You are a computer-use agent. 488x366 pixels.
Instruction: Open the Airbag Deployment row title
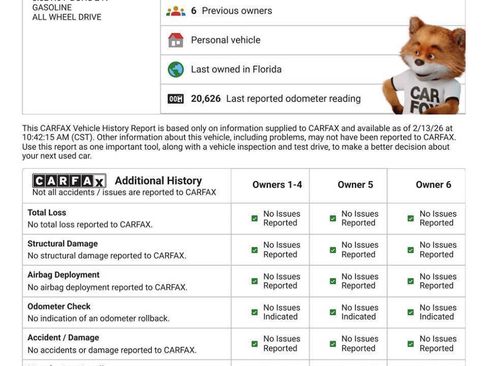pos(64,275)
